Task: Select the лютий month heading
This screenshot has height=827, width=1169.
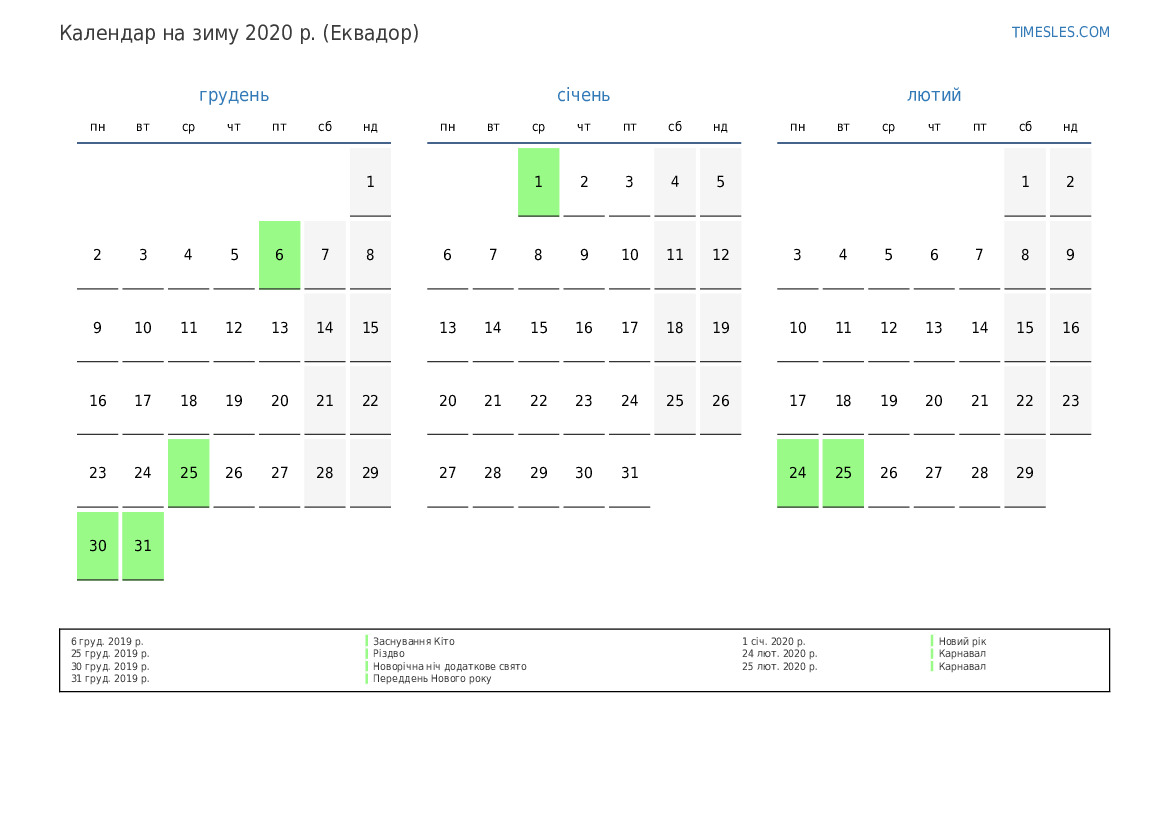Action: (x=934, y=95)
